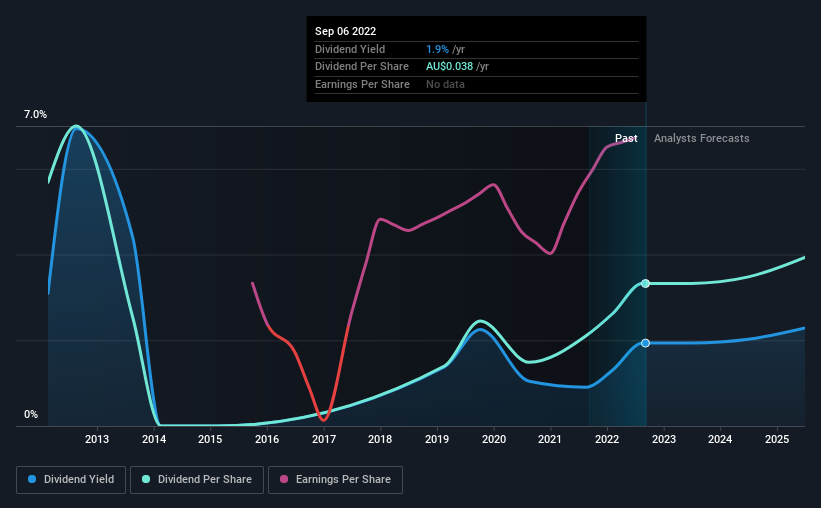Click the Past region label
The image size is (821, 508).
tap(626, 138)
